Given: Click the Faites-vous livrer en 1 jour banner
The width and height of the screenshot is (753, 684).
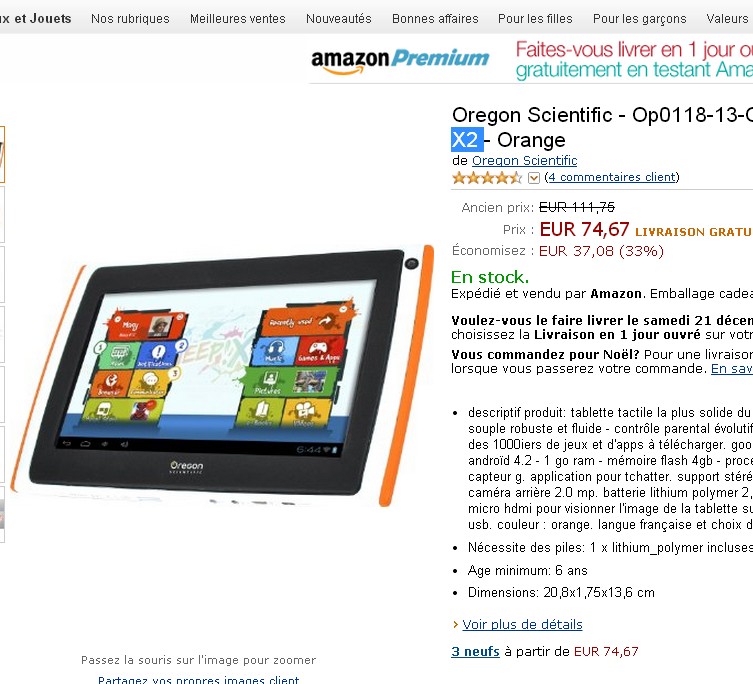Looking at the screenshot, I should (634, 60).
